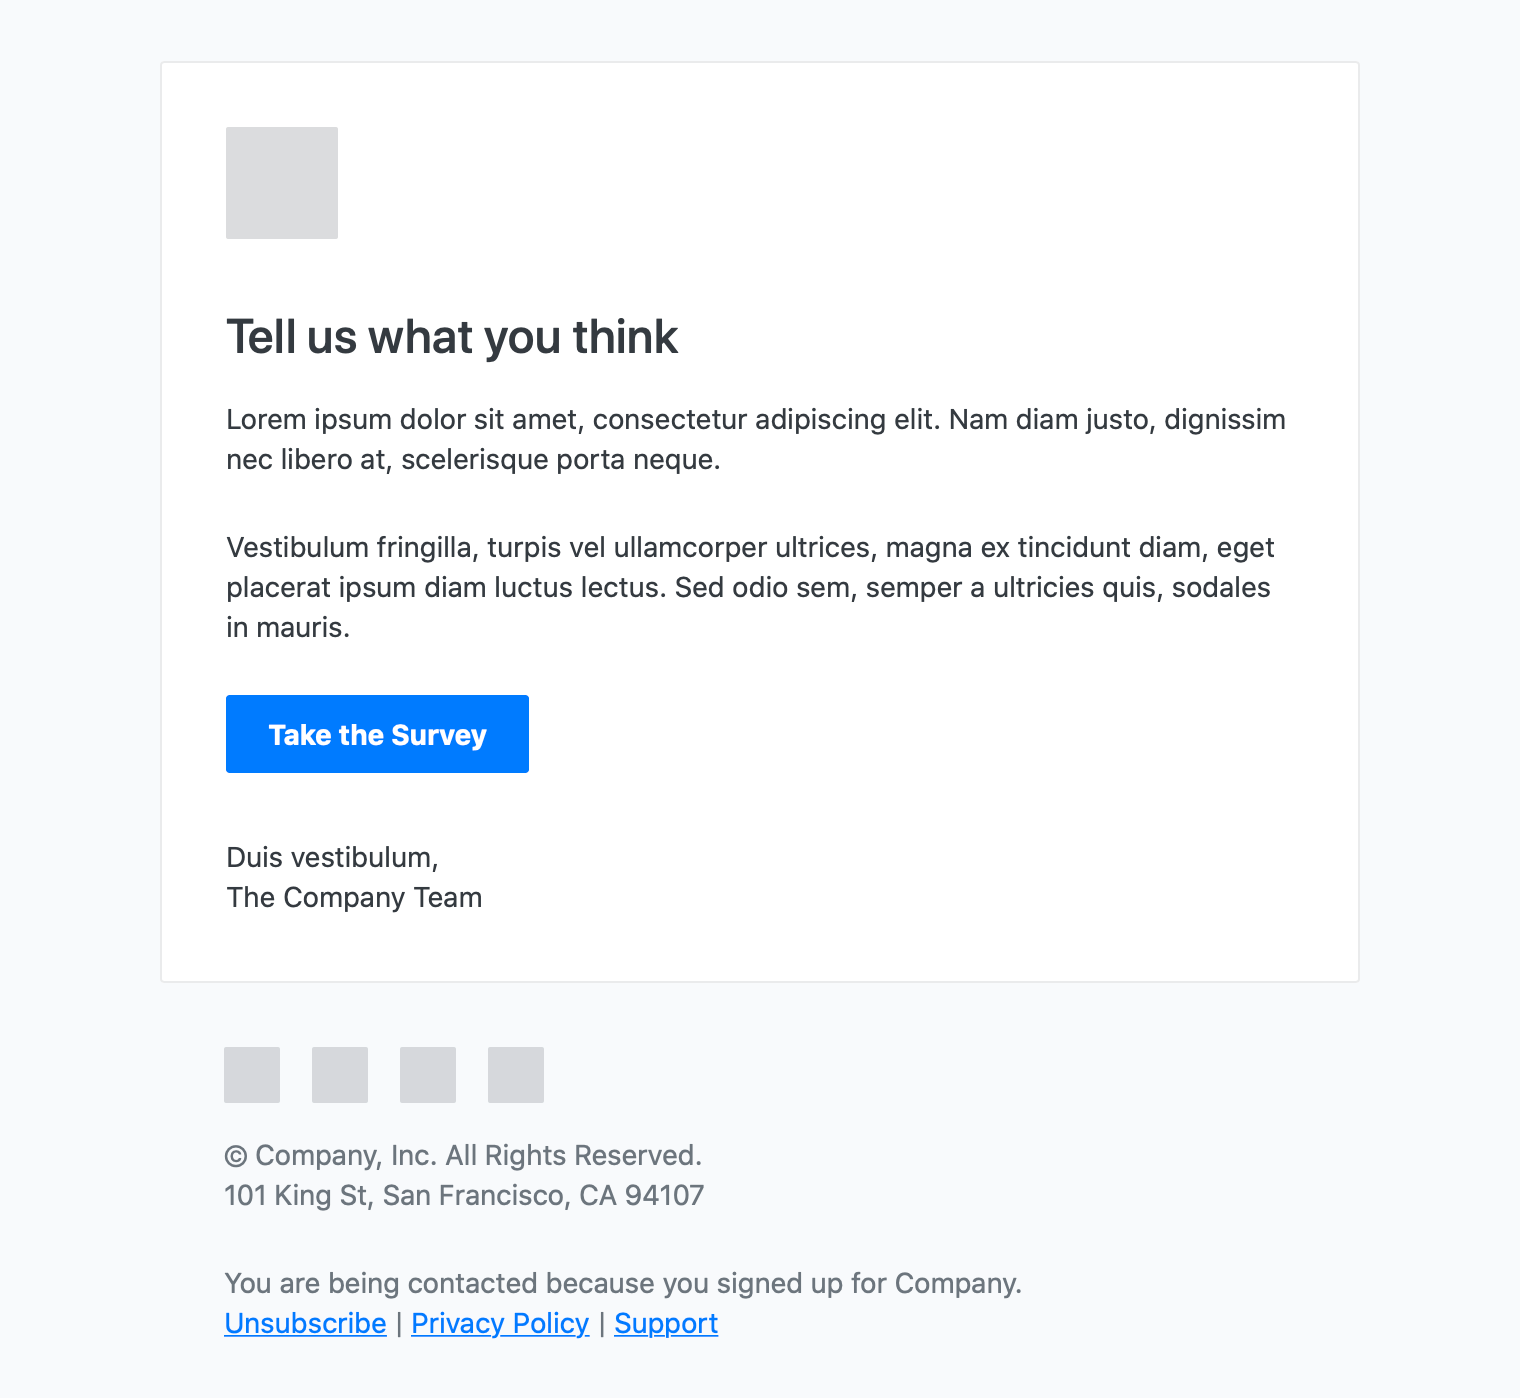Select the Company Team signature line

[354, 897]
